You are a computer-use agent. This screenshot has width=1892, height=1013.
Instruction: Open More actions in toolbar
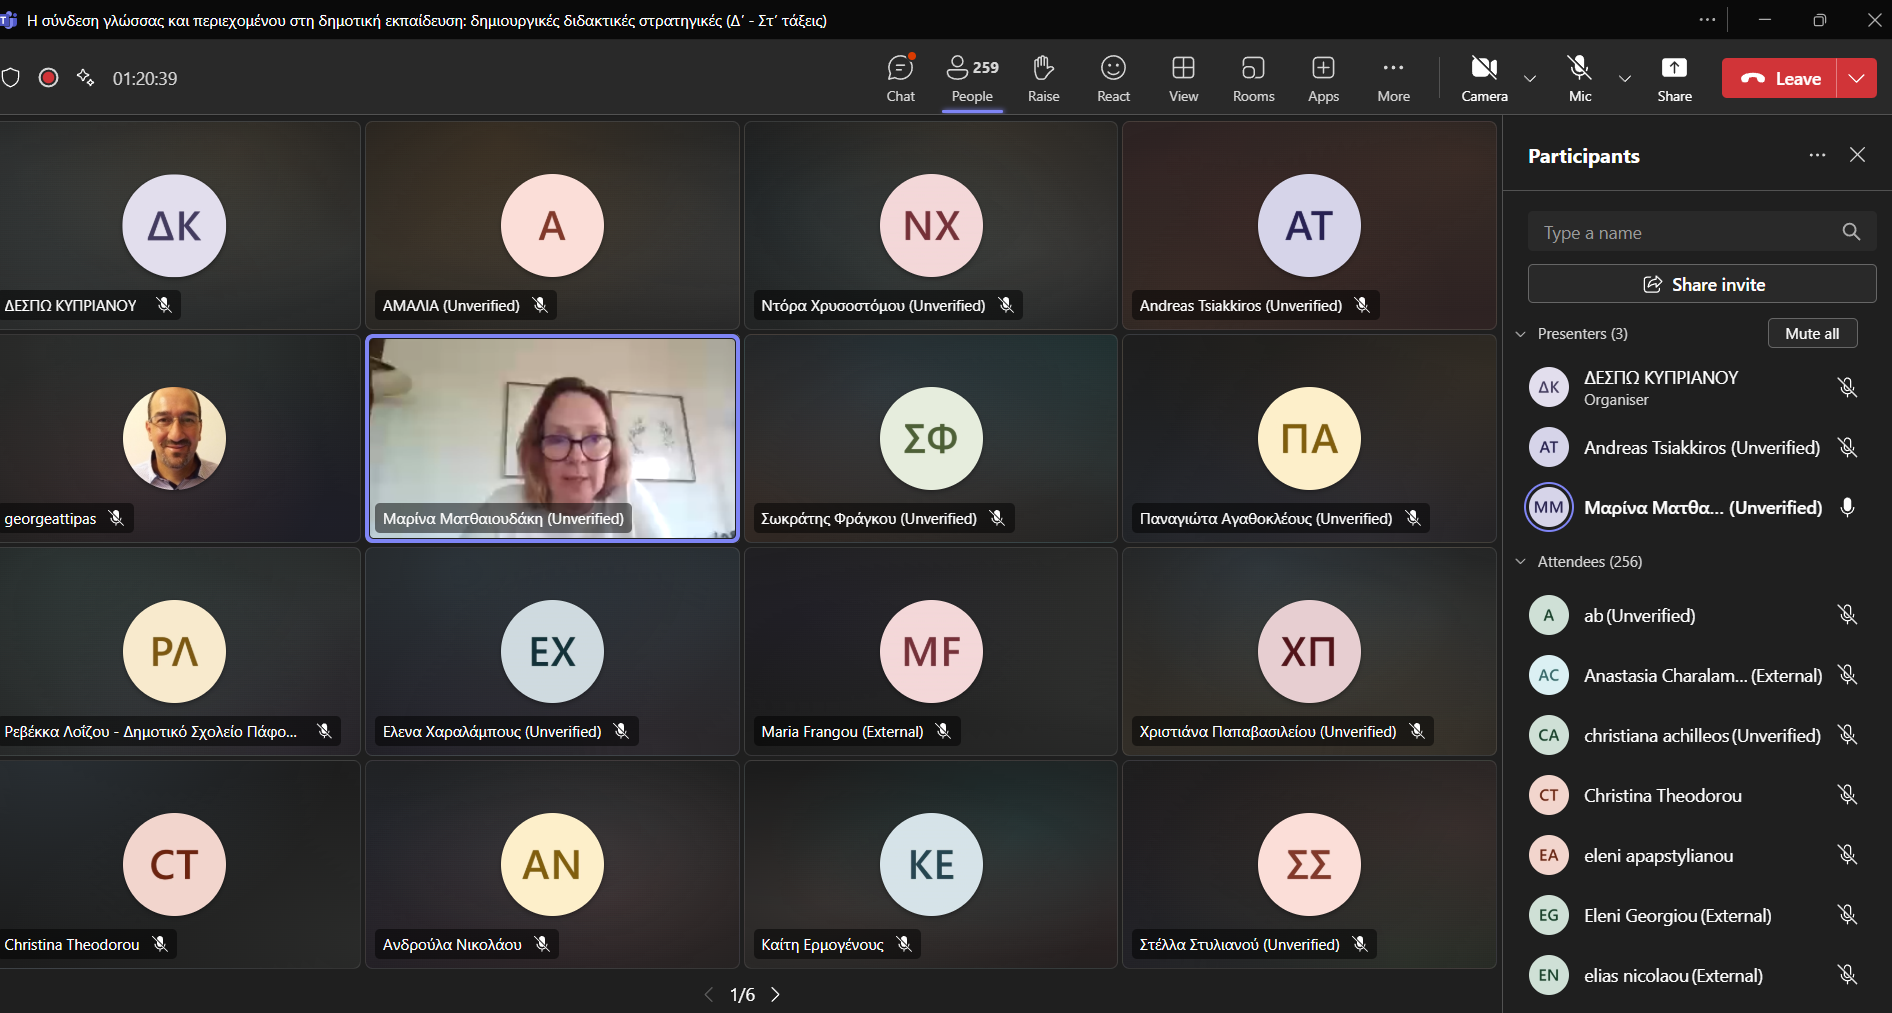pos(1393,78)
